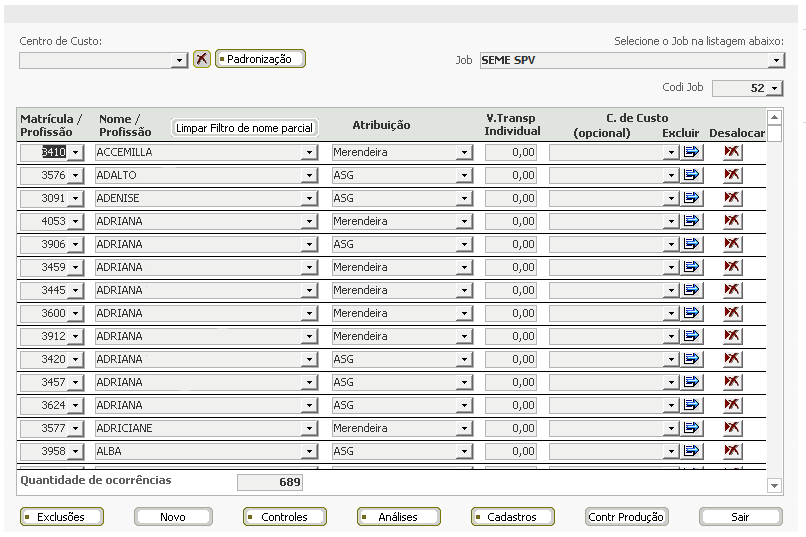The image size is (806, 537).
Task: Click Excluir arrow icon for ADENISE row
Action: 691,198
